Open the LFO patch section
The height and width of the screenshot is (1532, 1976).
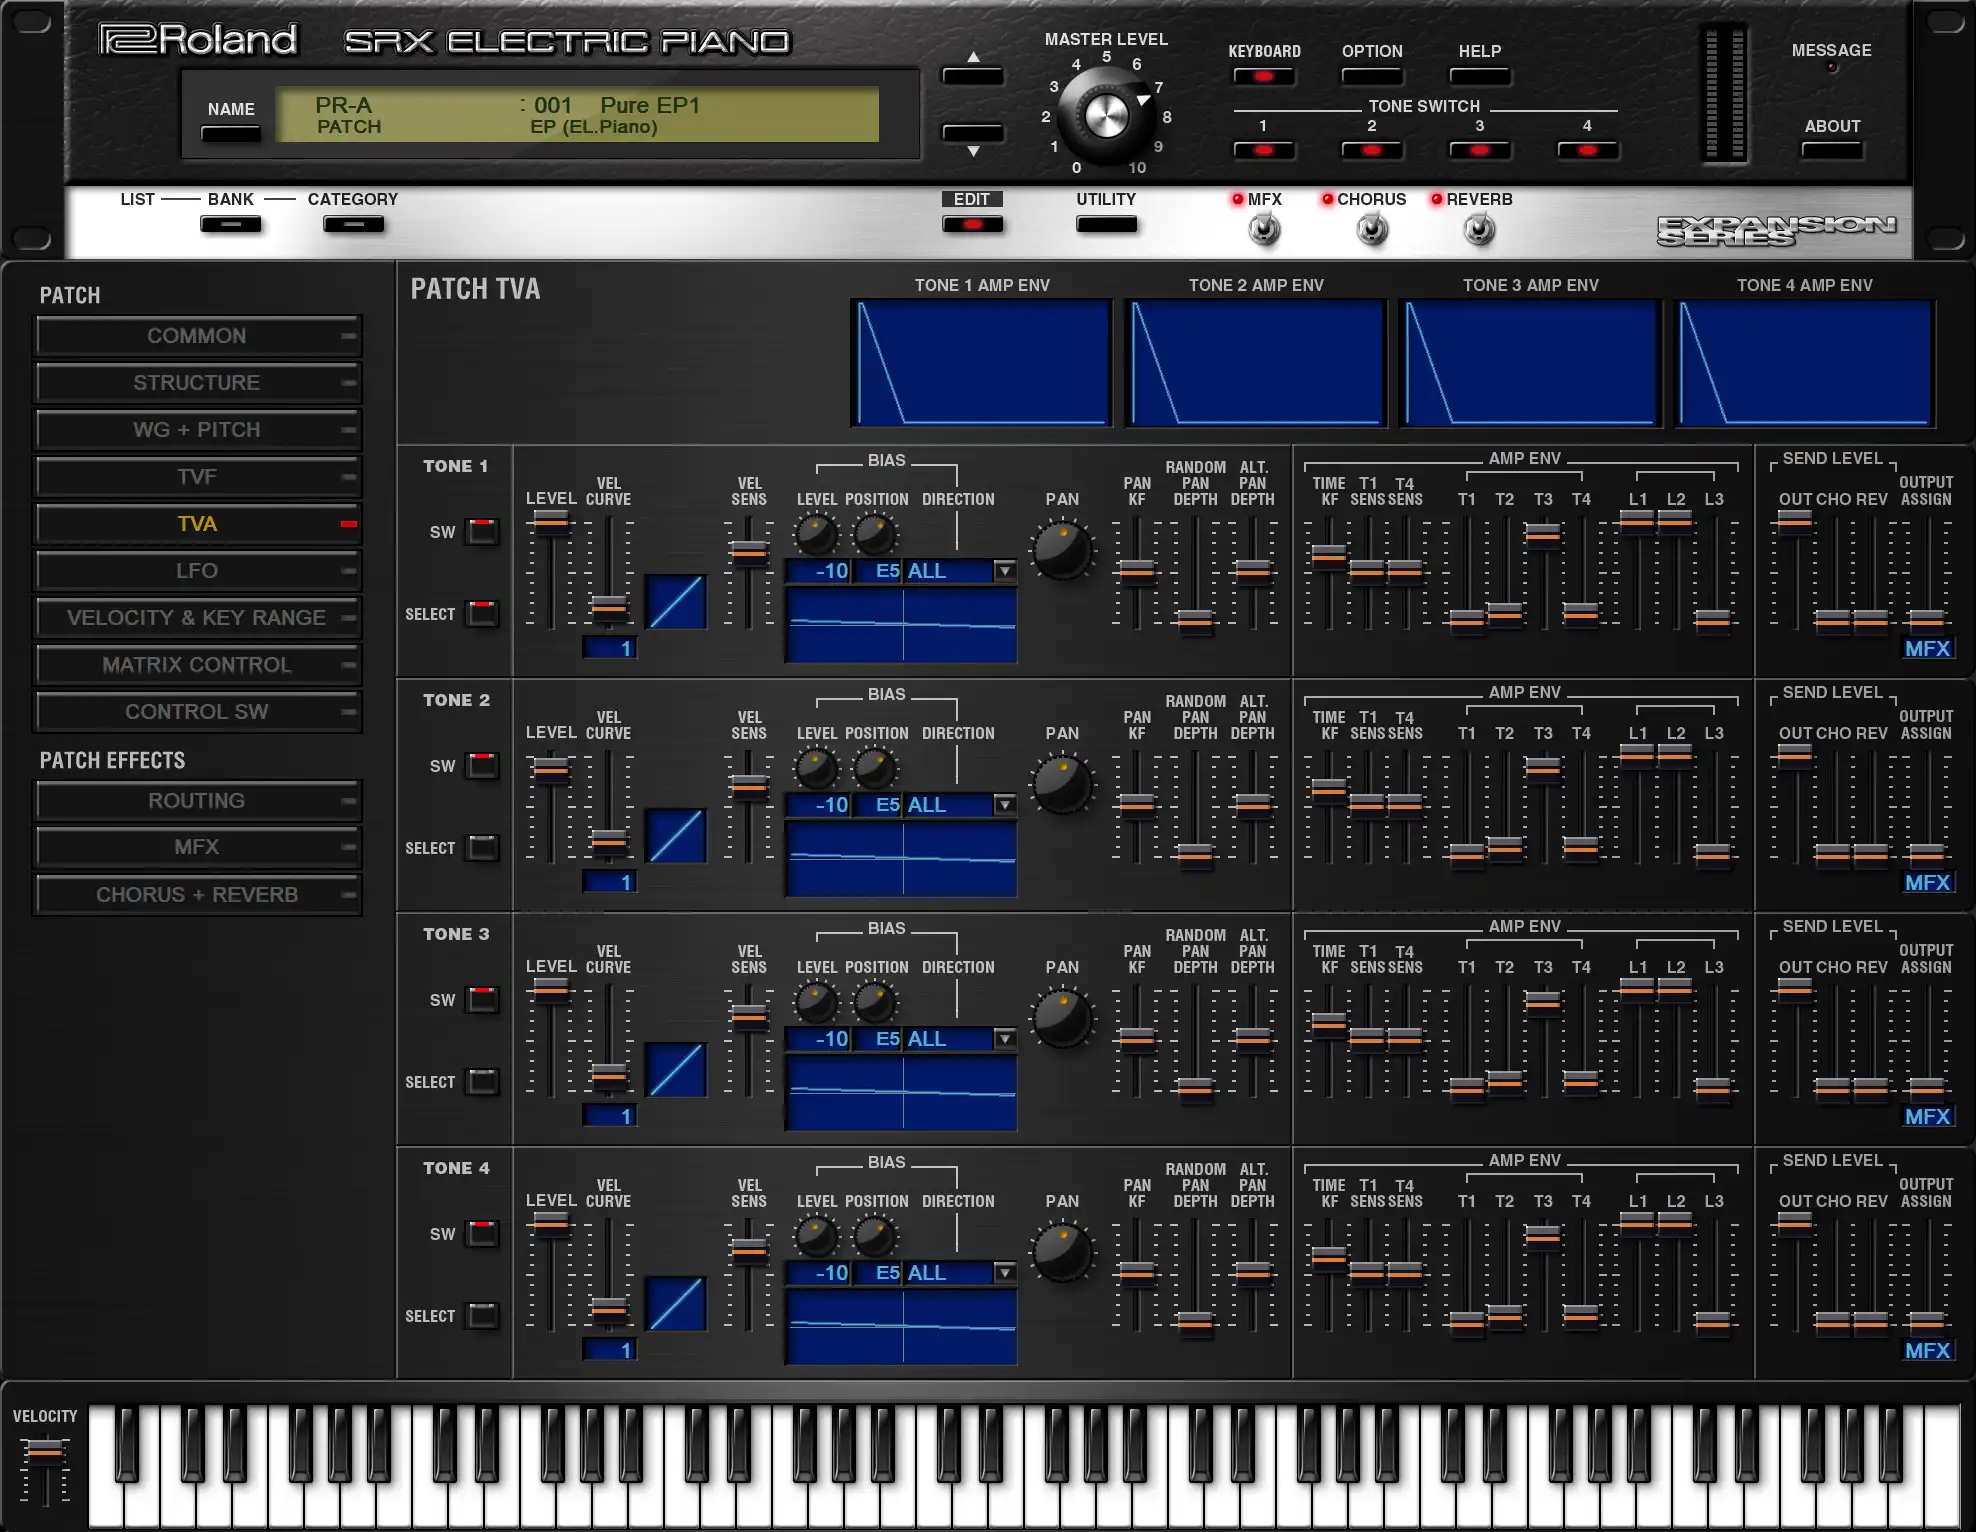197,571
